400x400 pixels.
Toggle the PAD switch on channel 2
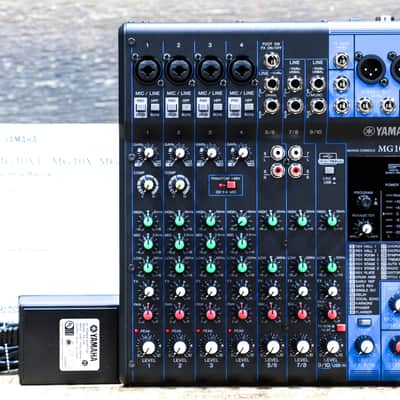tap(172, 107)
